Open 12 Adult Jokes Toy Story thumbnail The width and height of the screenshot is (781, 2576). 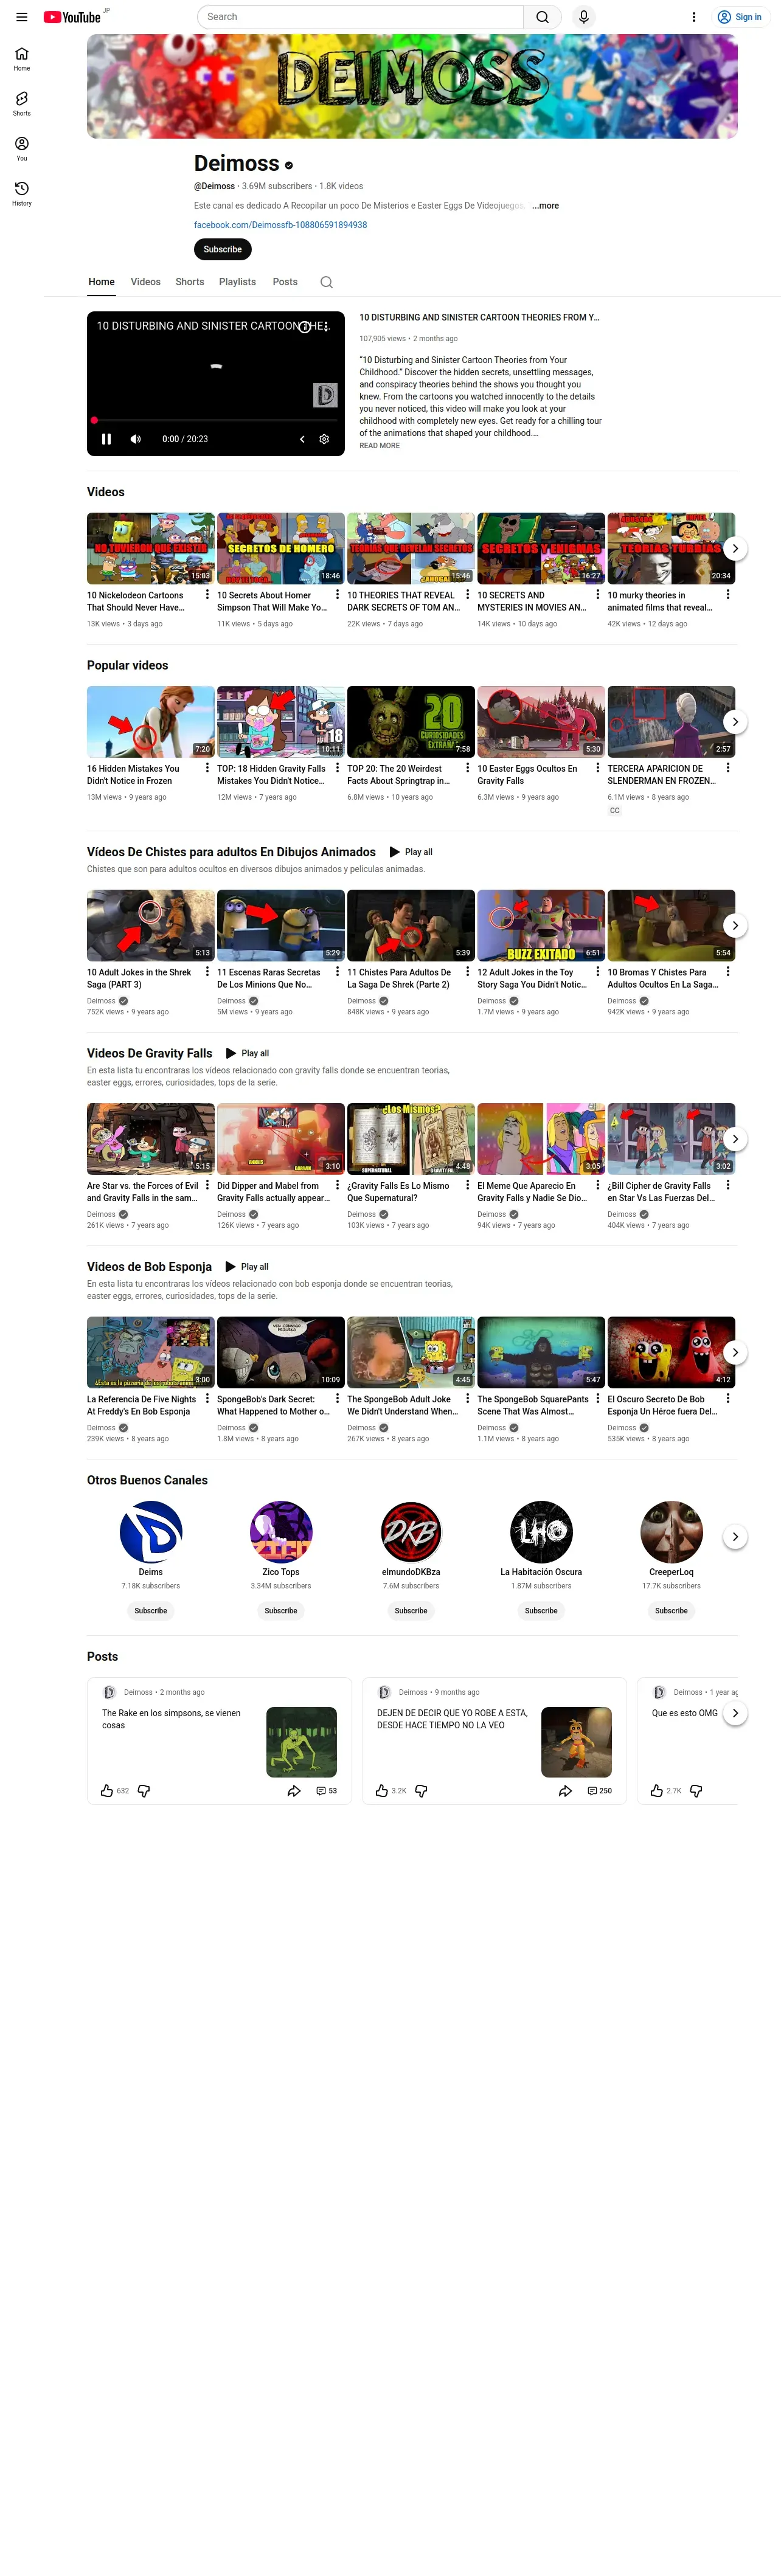pos(541,926)
